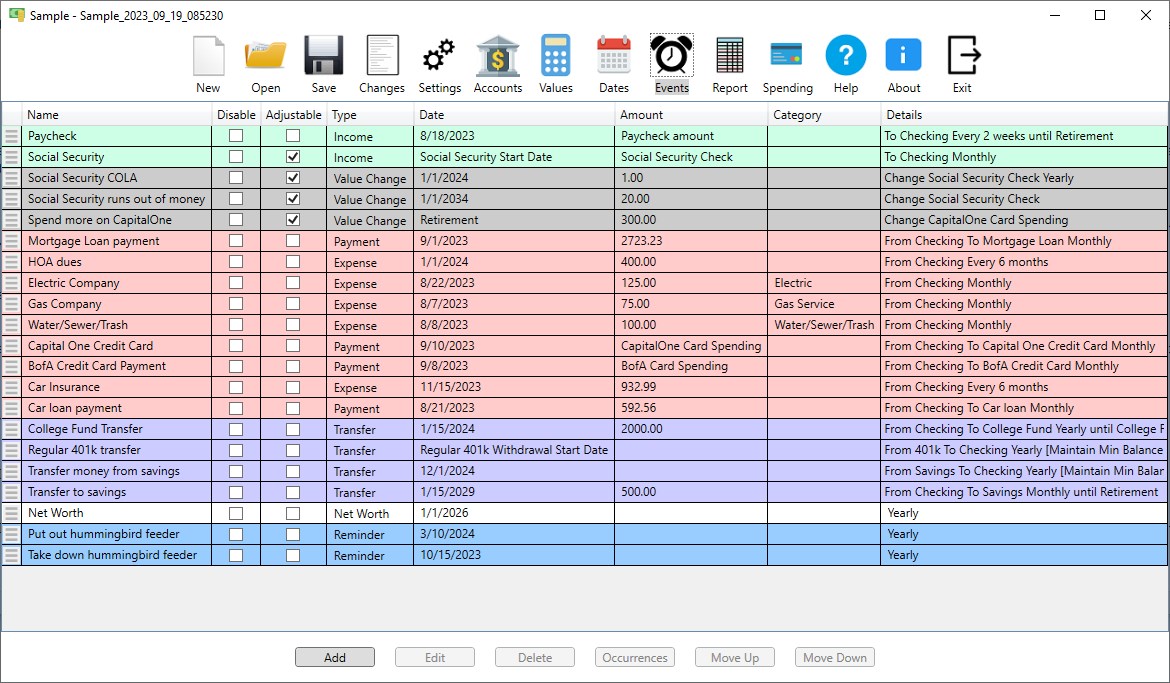The height and width of the screenshot is (683, 1170).
Task: Uncheck Adjustable for Spend more on CapitalOne
Action: (293, 219)
